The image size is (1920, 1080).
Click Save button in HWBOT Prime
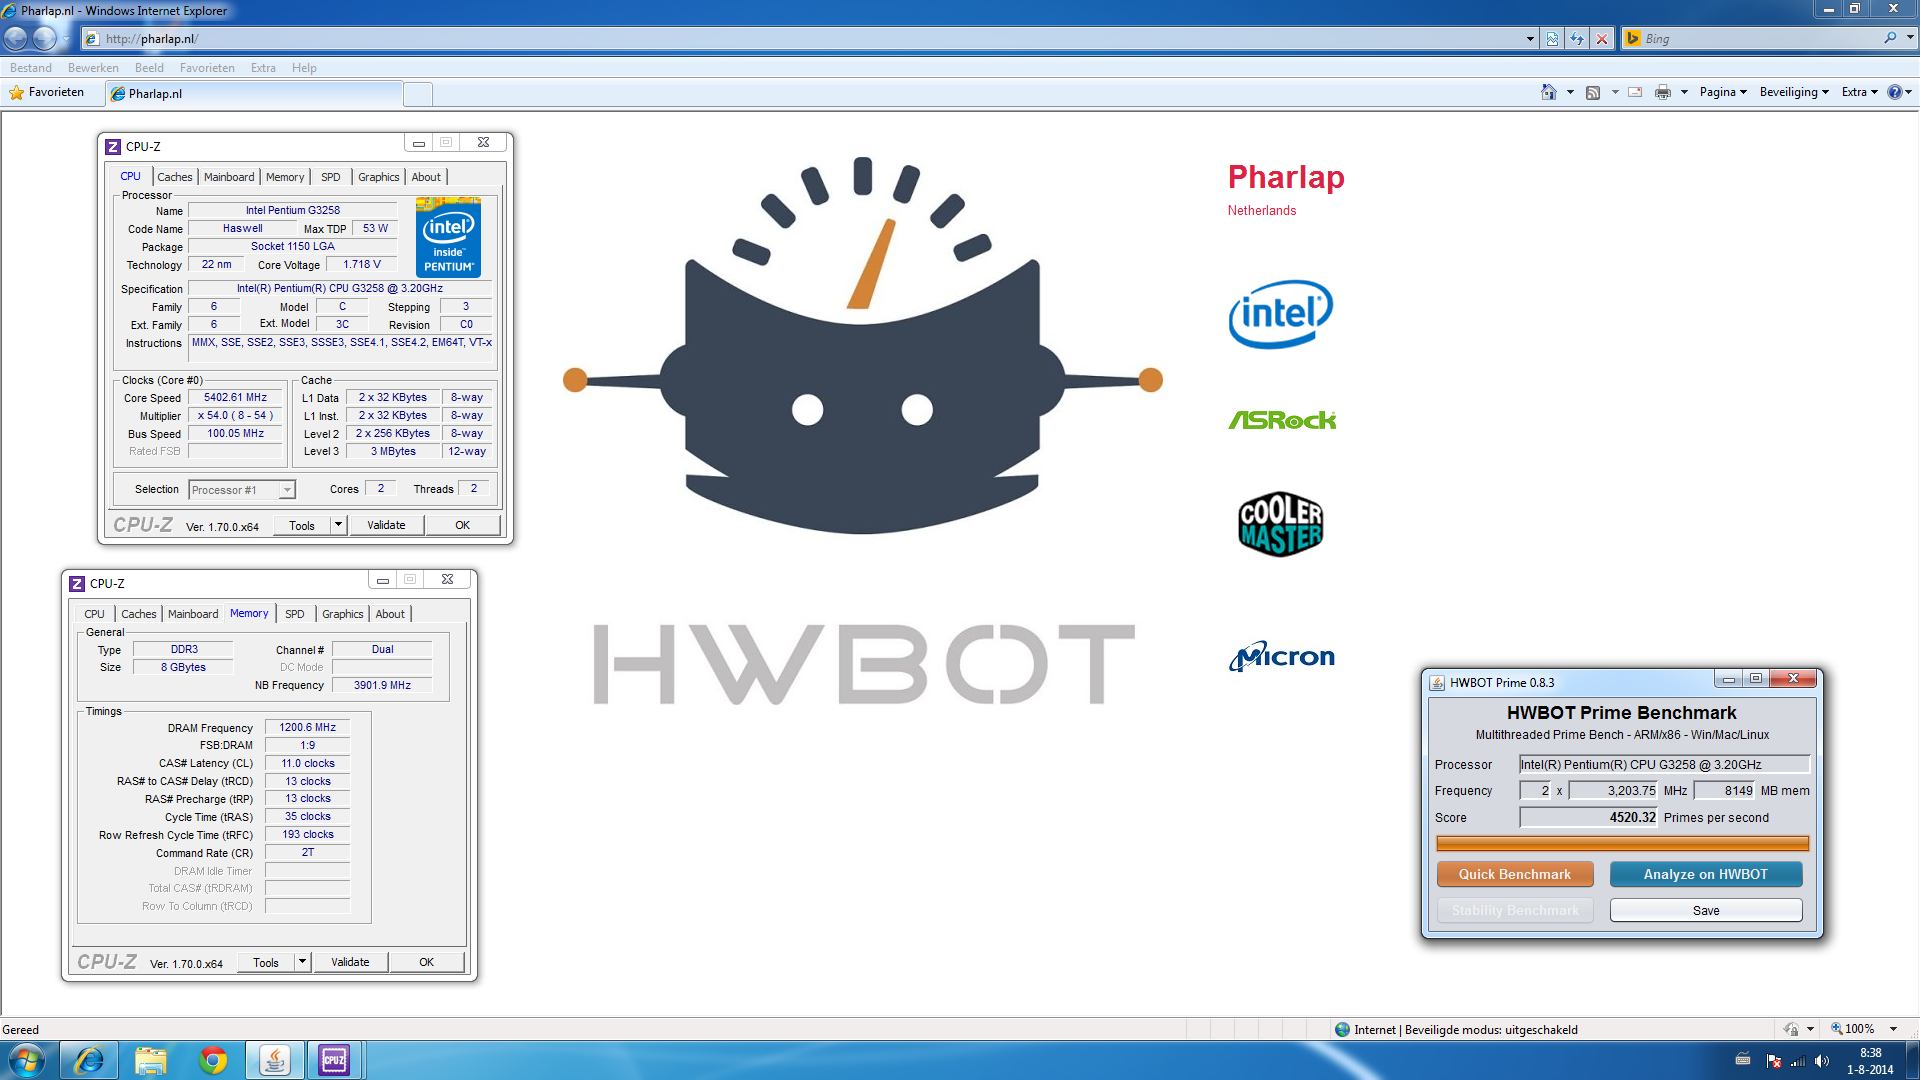[1706, 910]
